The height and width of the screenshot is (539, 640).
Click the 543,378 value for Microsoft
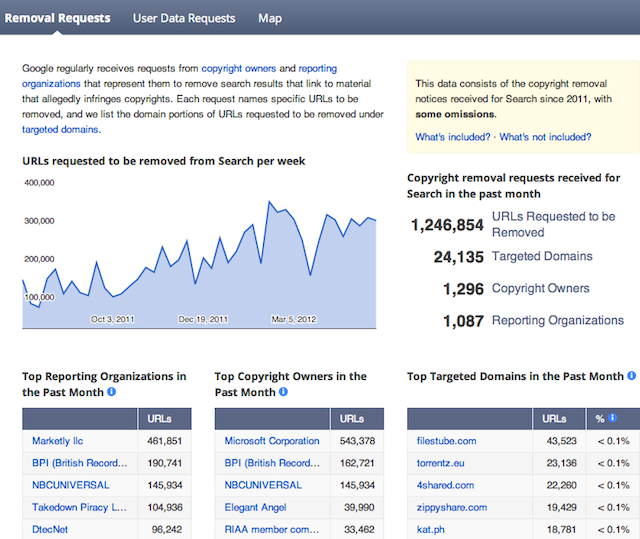pyautogui.click(x=357, y=441)
